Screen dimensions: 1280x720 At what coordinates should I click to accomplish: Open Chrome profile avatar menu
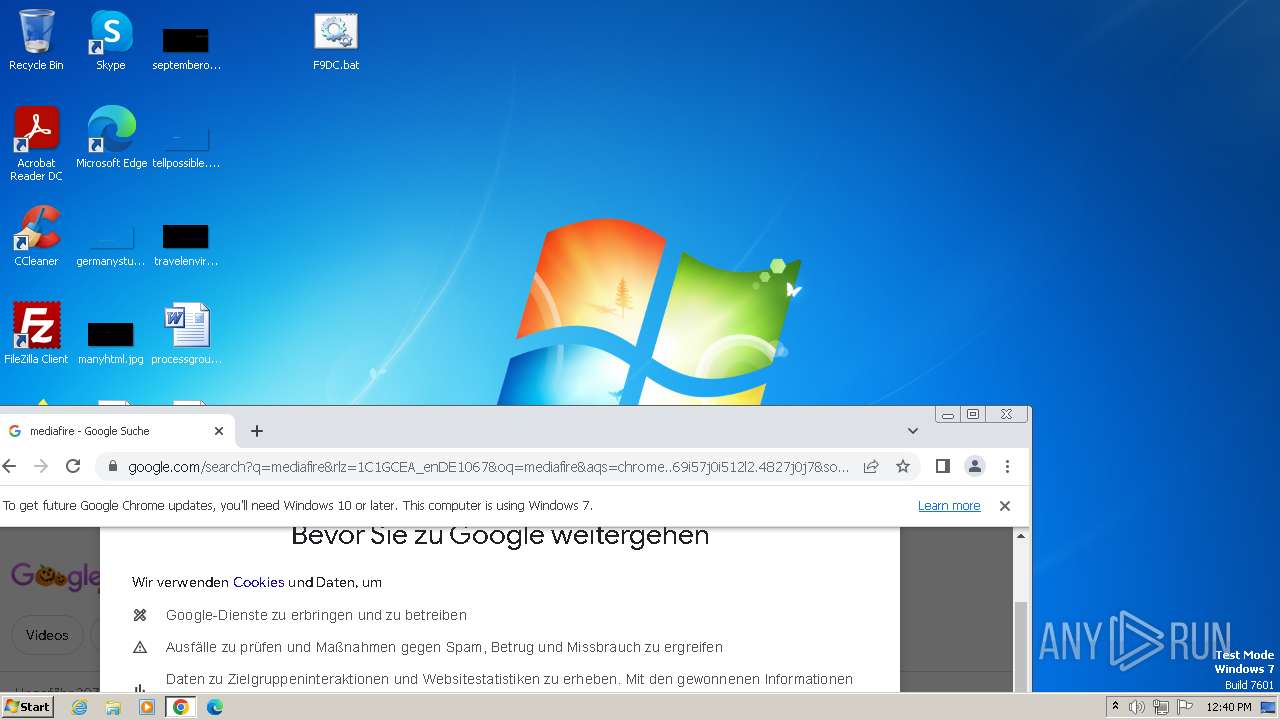coord(975,466)
